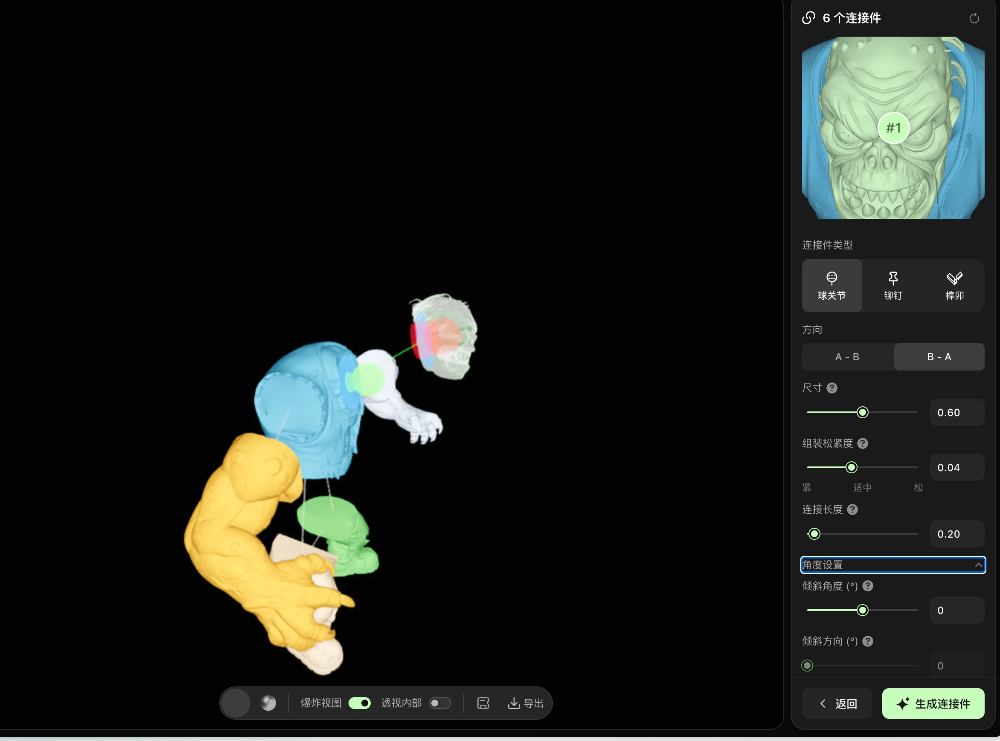This screenshot has height=741, width=1000.
Task: Click the monster face preview thumbnail
Action: click(x=893, y=128)
